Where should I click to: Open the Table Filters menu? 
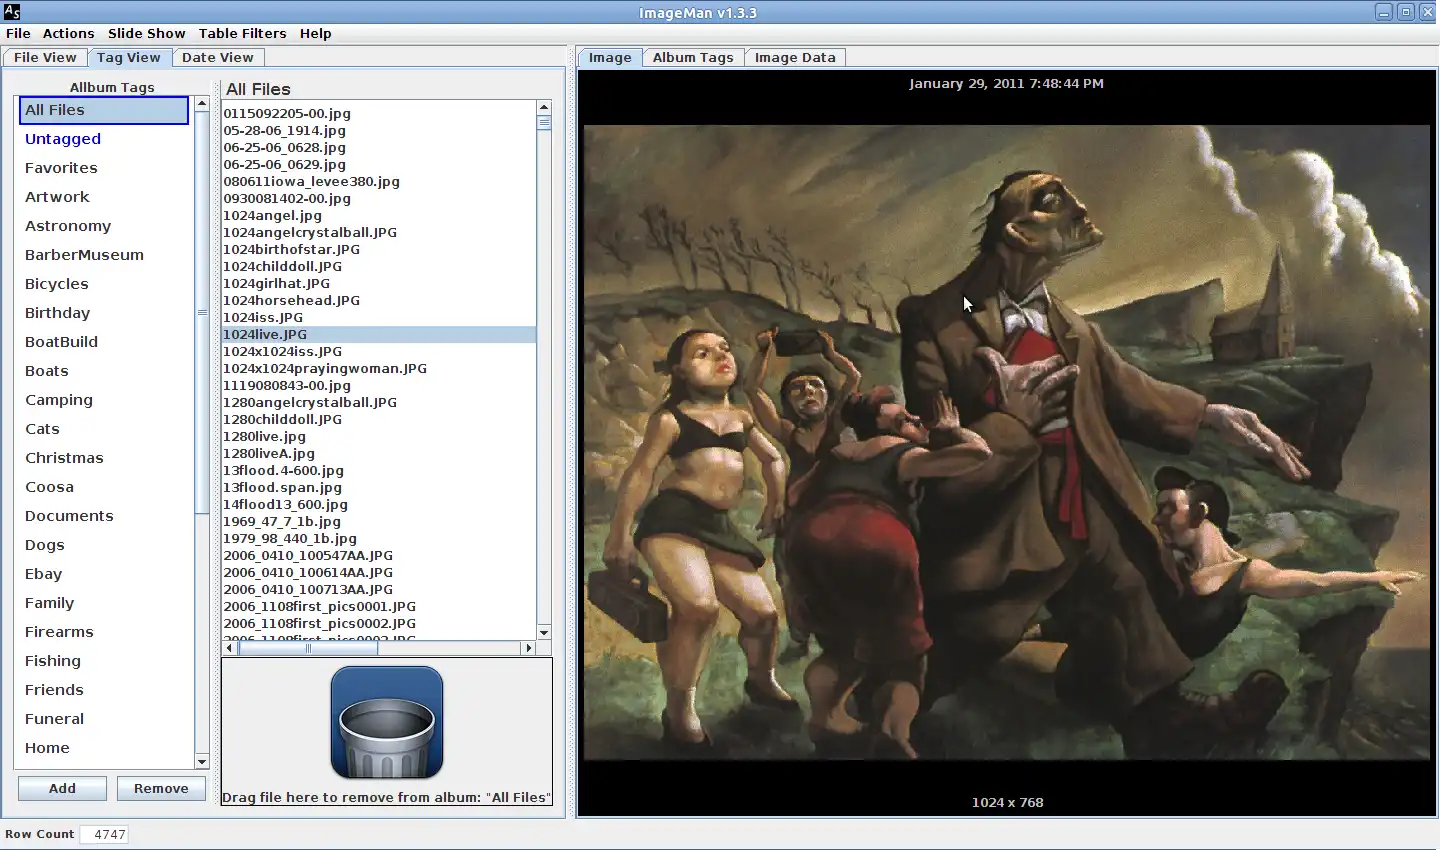click(242, 33)
